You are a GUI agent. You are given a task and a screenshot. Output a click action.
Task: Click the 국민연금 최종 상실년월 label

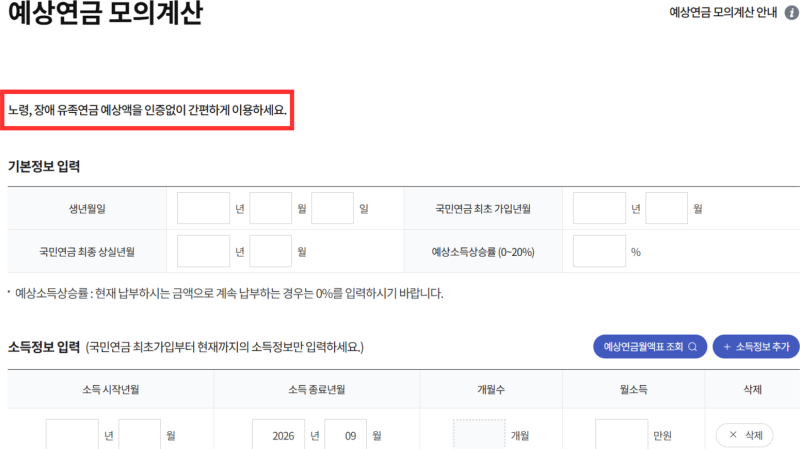click(x=87, y=251)
